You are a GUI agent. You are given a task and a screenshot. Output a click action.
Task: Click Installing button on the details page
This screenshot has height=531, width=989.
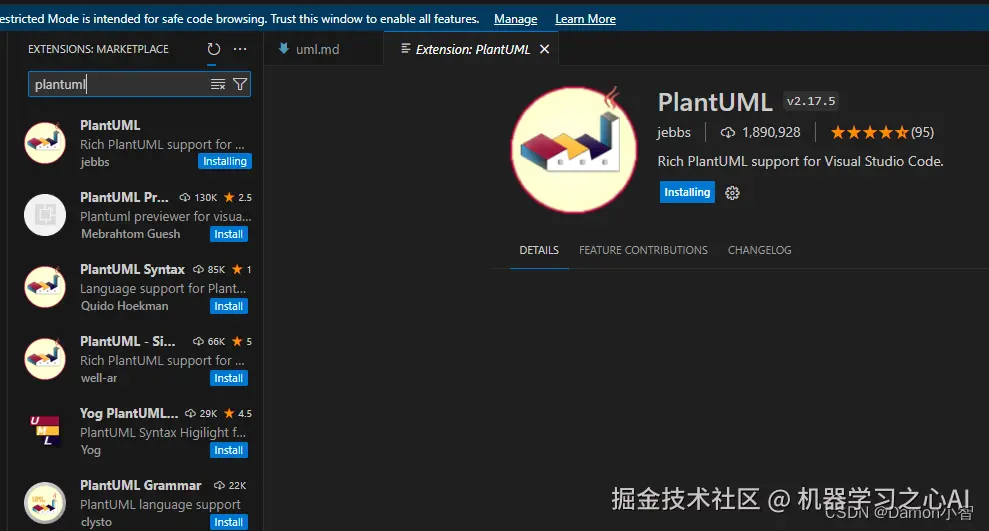tap(687, 192)
